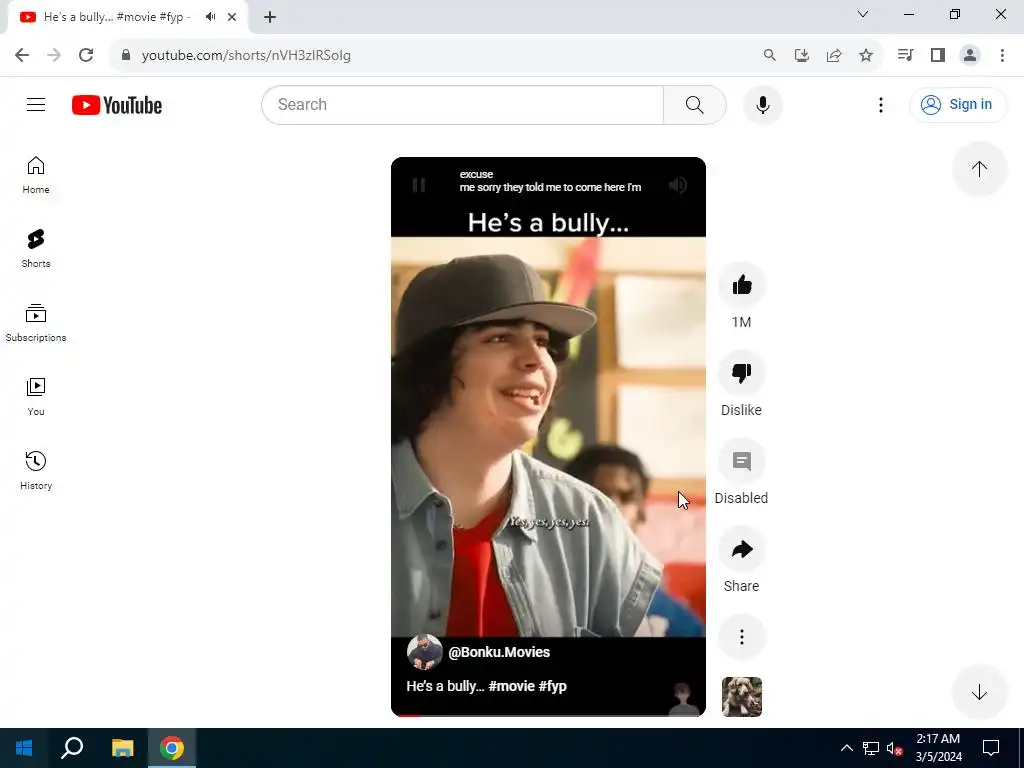Go to YouTube home via logo
Image resolution: width=1024 pixels, height=768 pixels.
tap(117, 105)
